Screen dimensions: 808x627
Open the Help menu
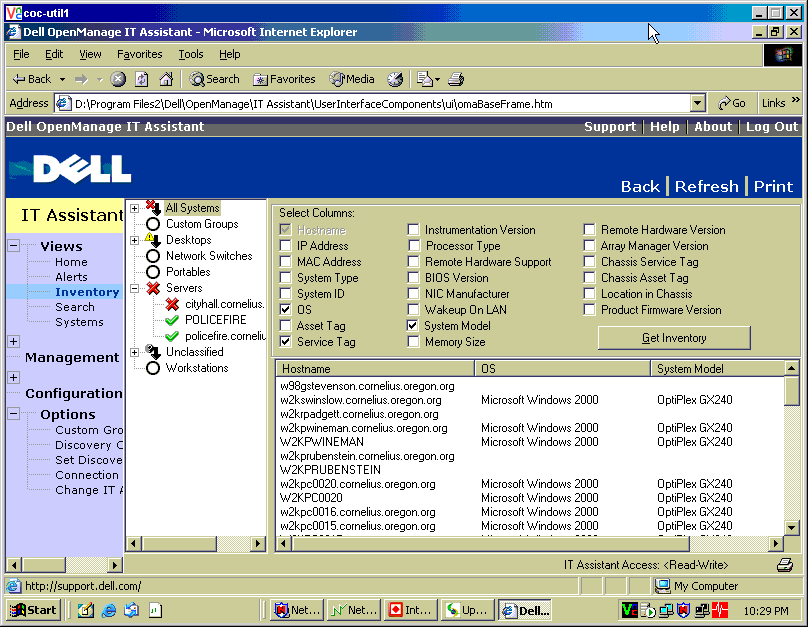coord(229,54)
